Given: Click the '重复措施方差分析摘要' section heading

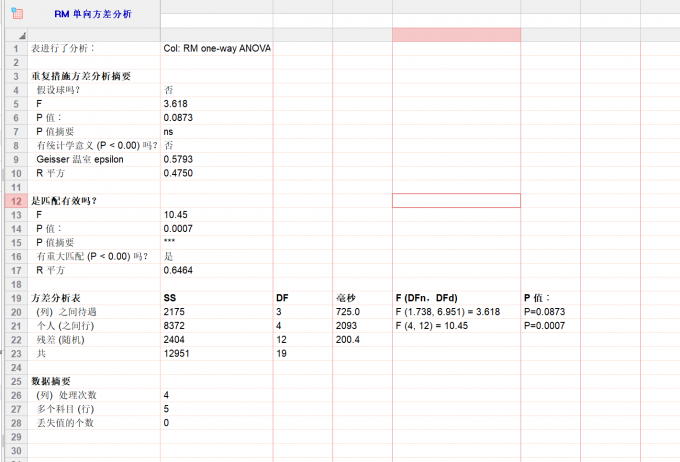Looking at the screenshot, I should tap(81, 76).
